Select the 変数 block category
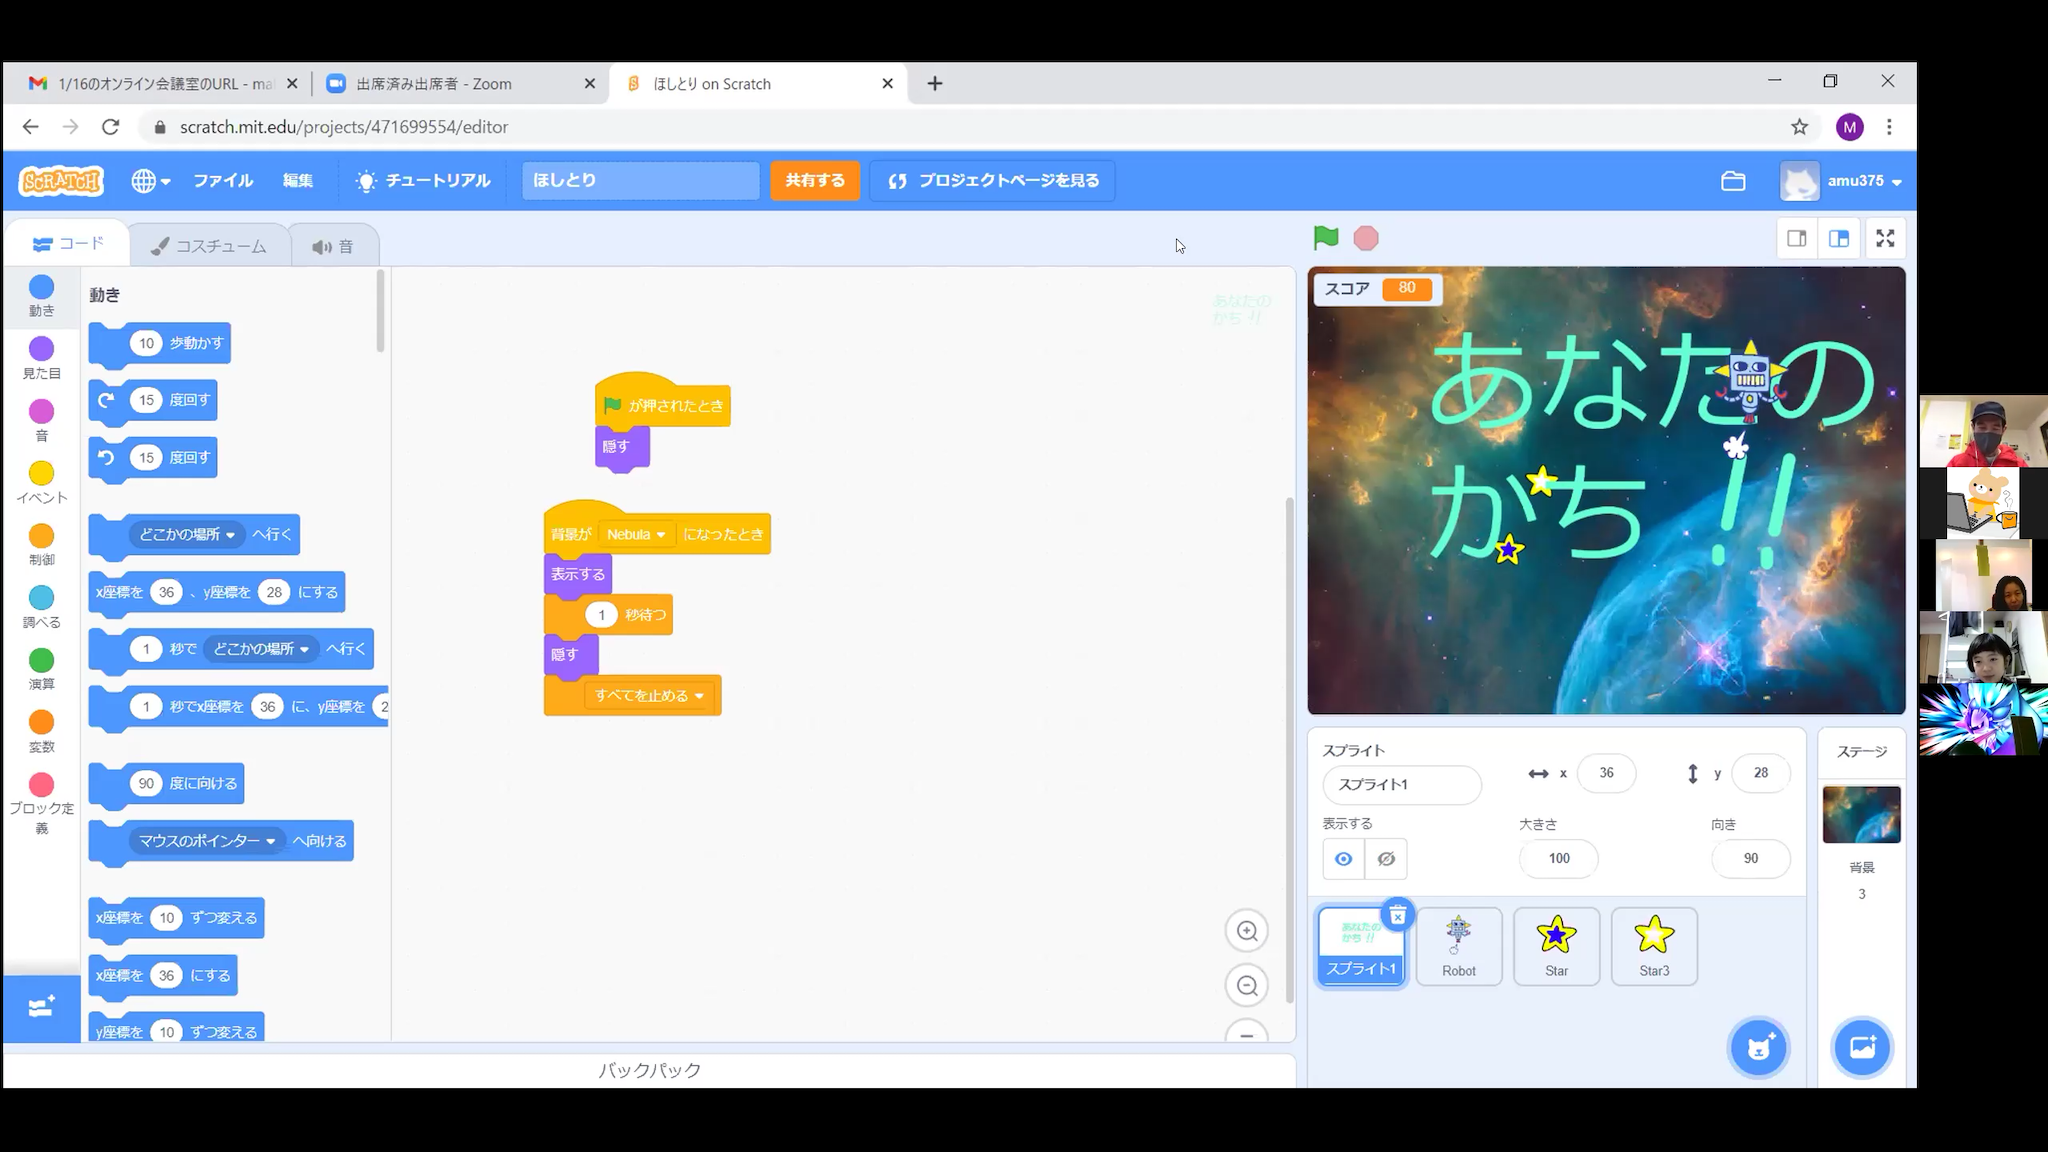The image size is (2048, 1152). click(41, 732)
